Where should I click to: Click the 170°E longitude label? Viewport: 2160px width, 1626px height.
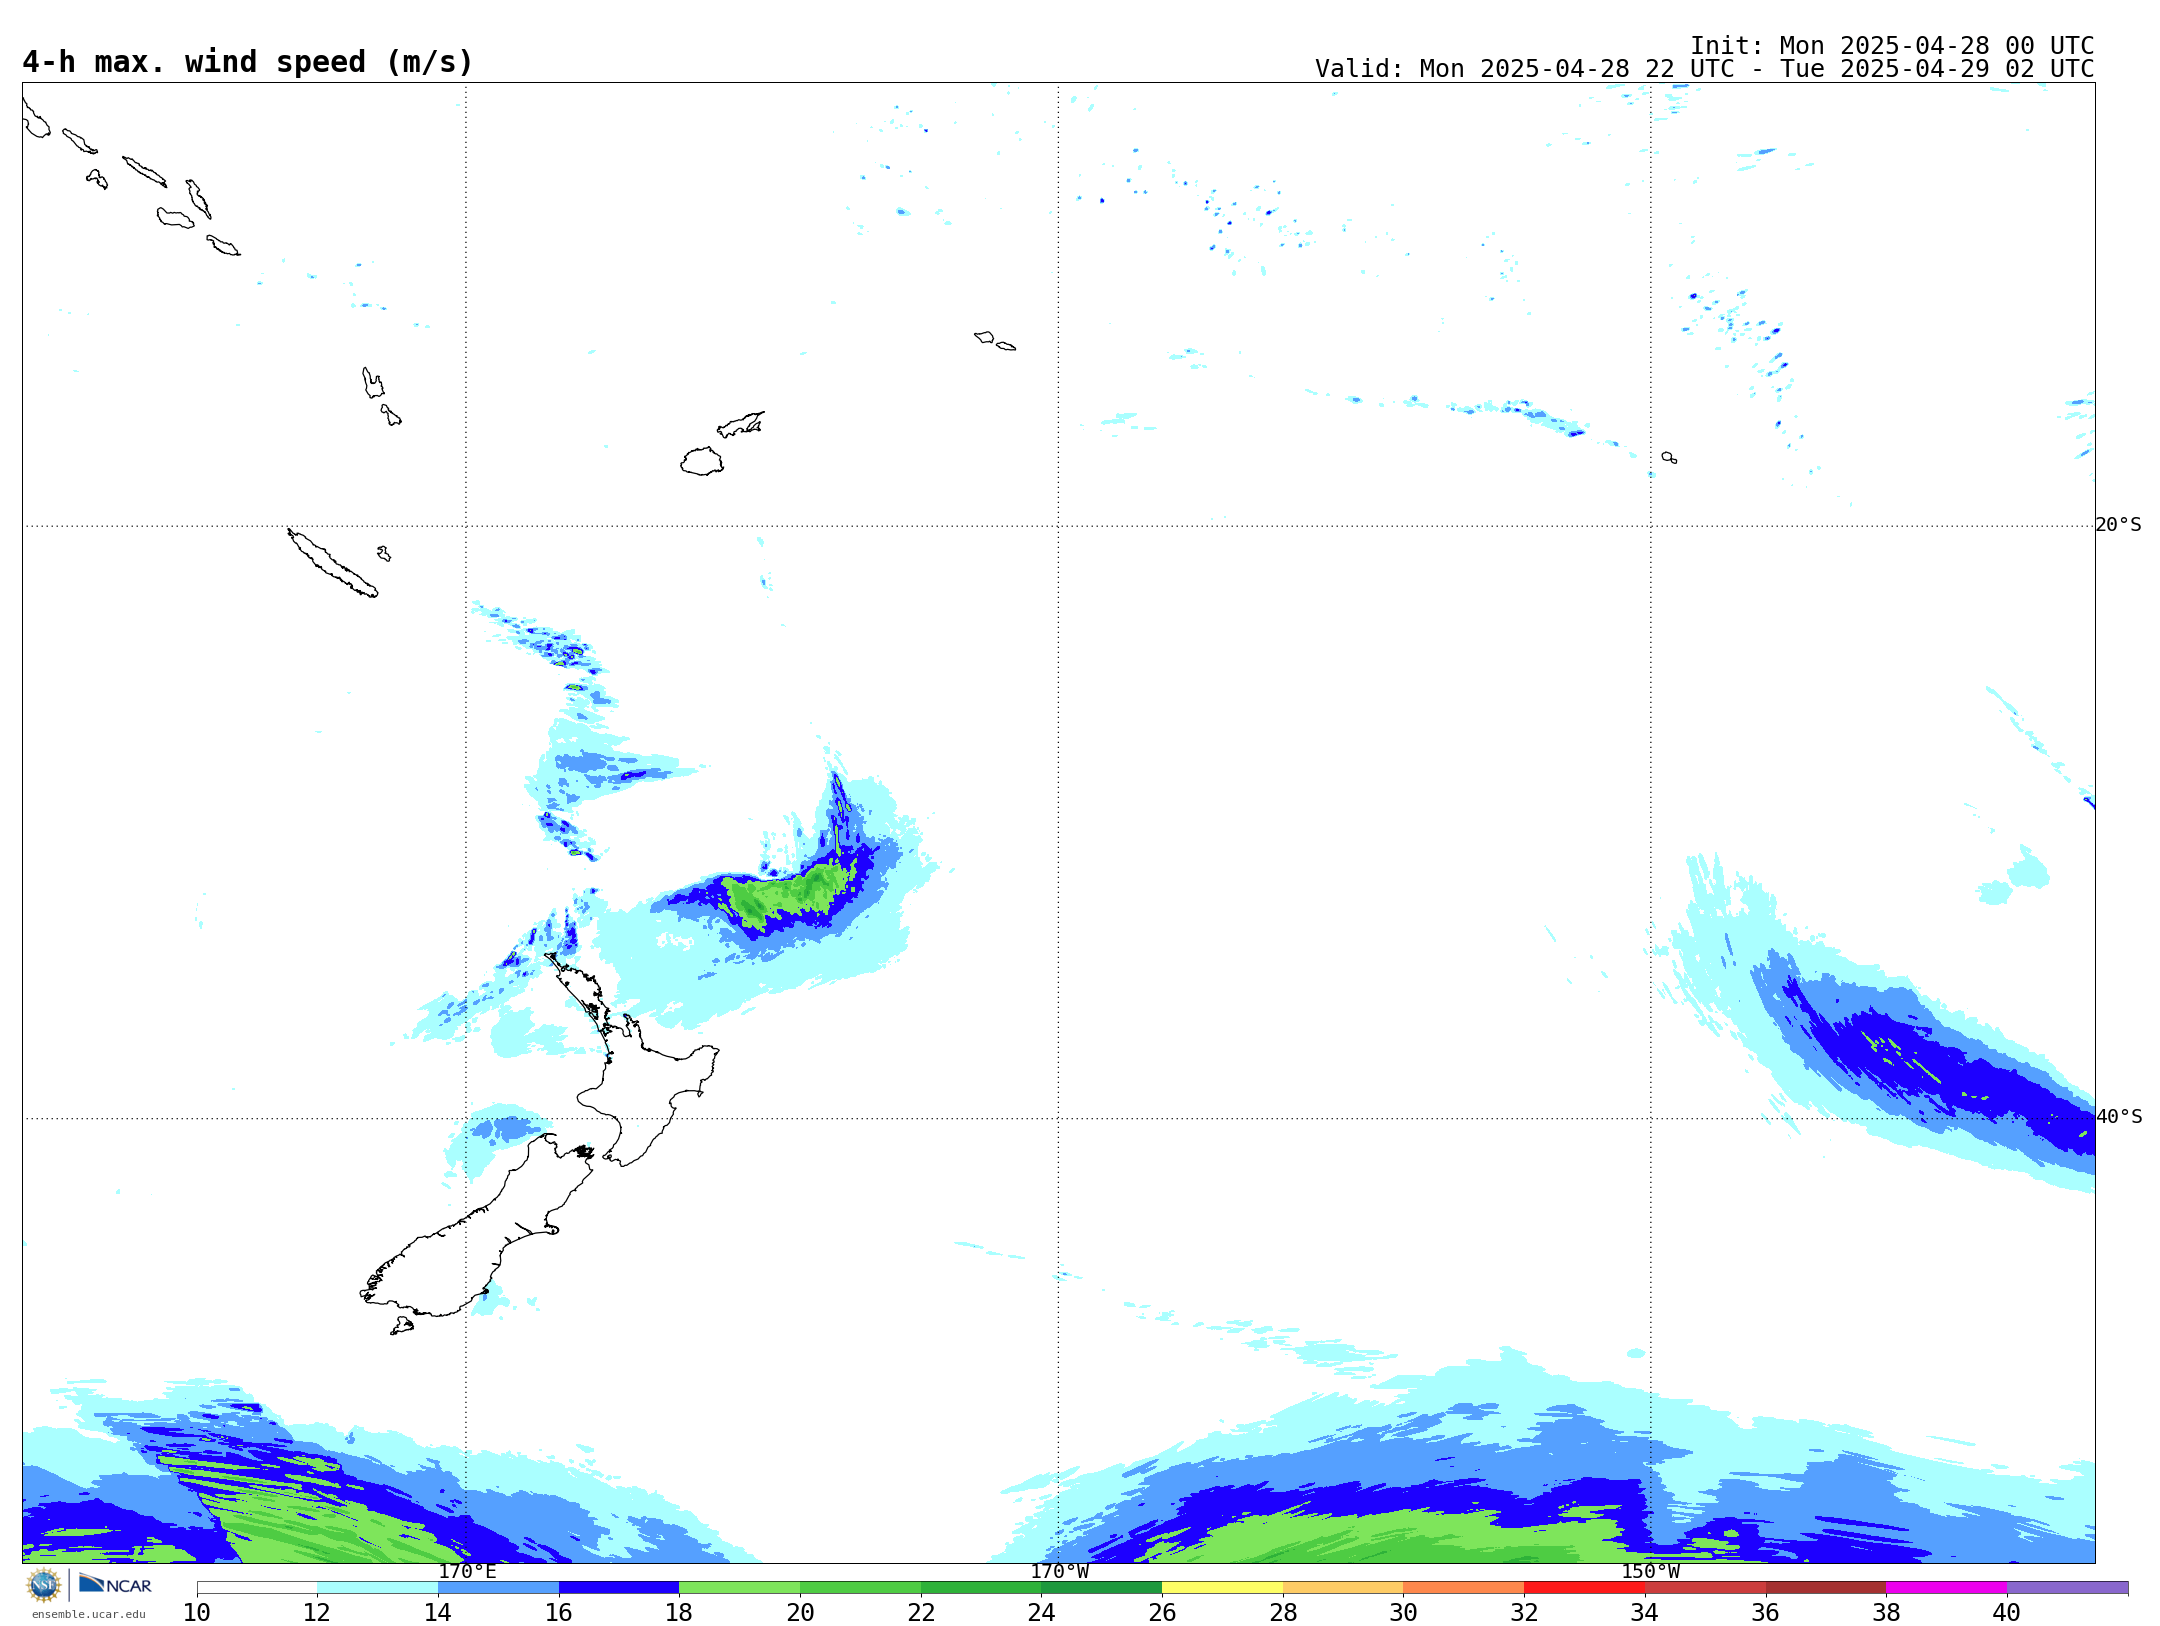point(467,1572)
